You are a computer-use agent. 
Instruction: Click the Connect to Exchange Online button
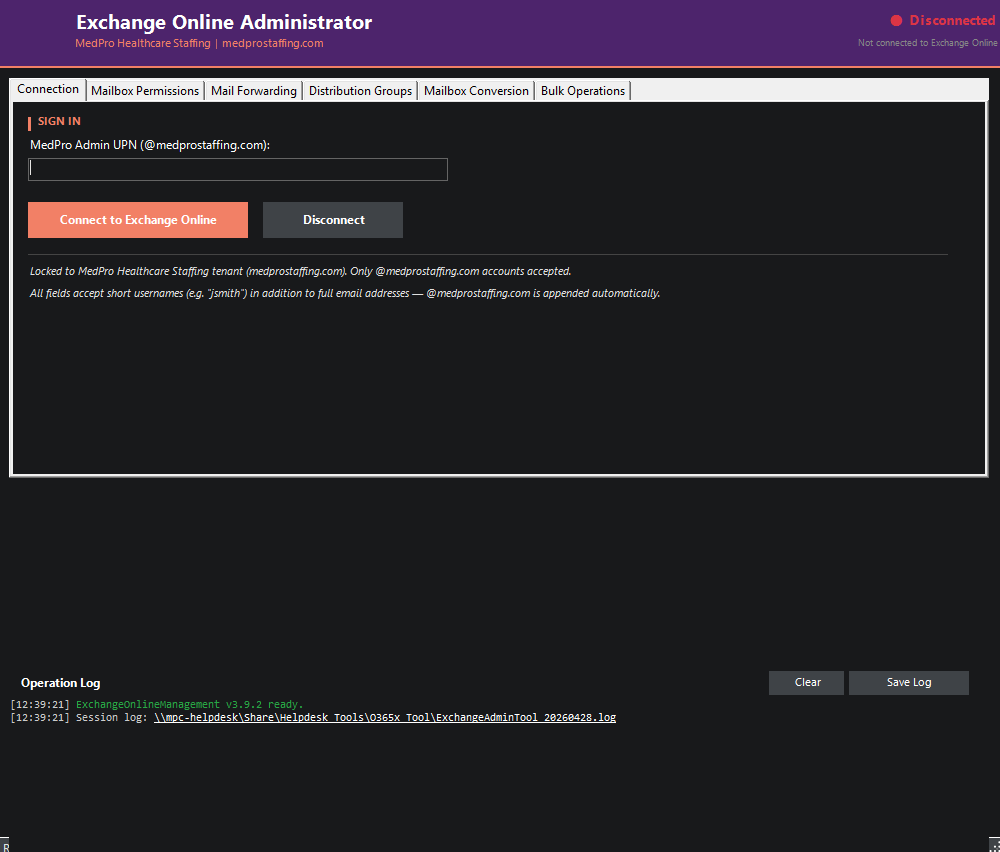[137, 219]
